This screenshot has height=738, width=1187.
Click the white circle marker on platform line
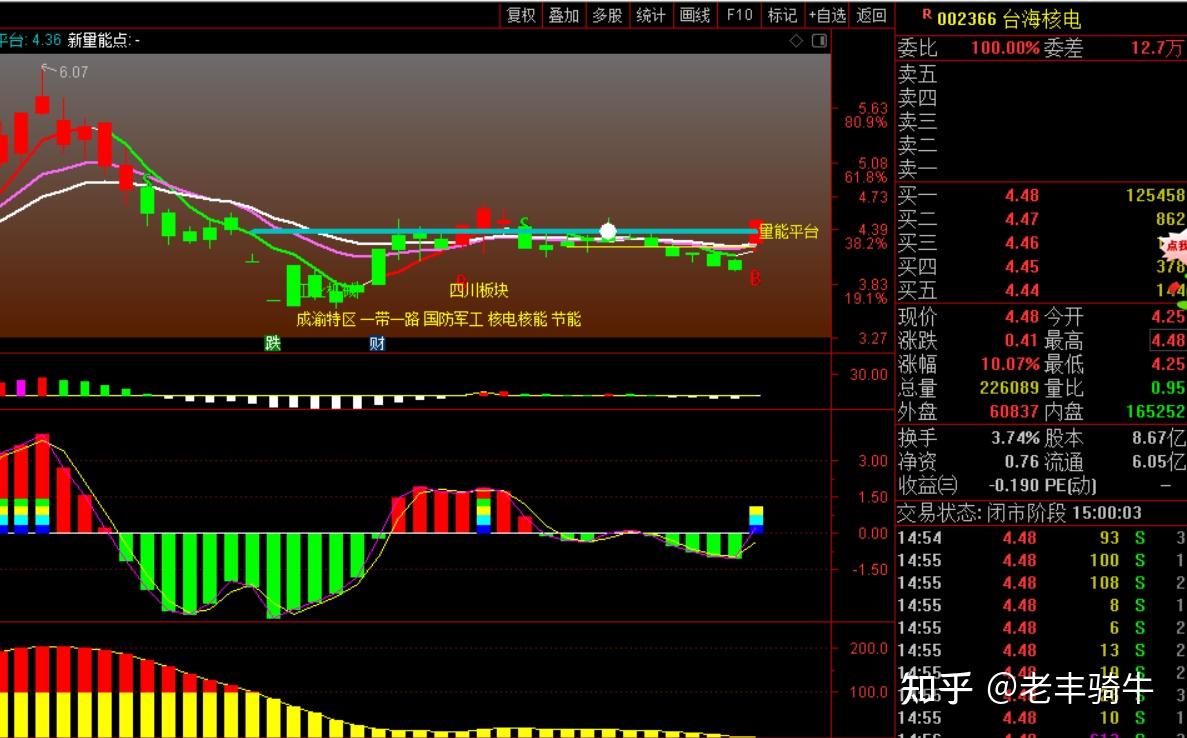[x=608, y=231]
